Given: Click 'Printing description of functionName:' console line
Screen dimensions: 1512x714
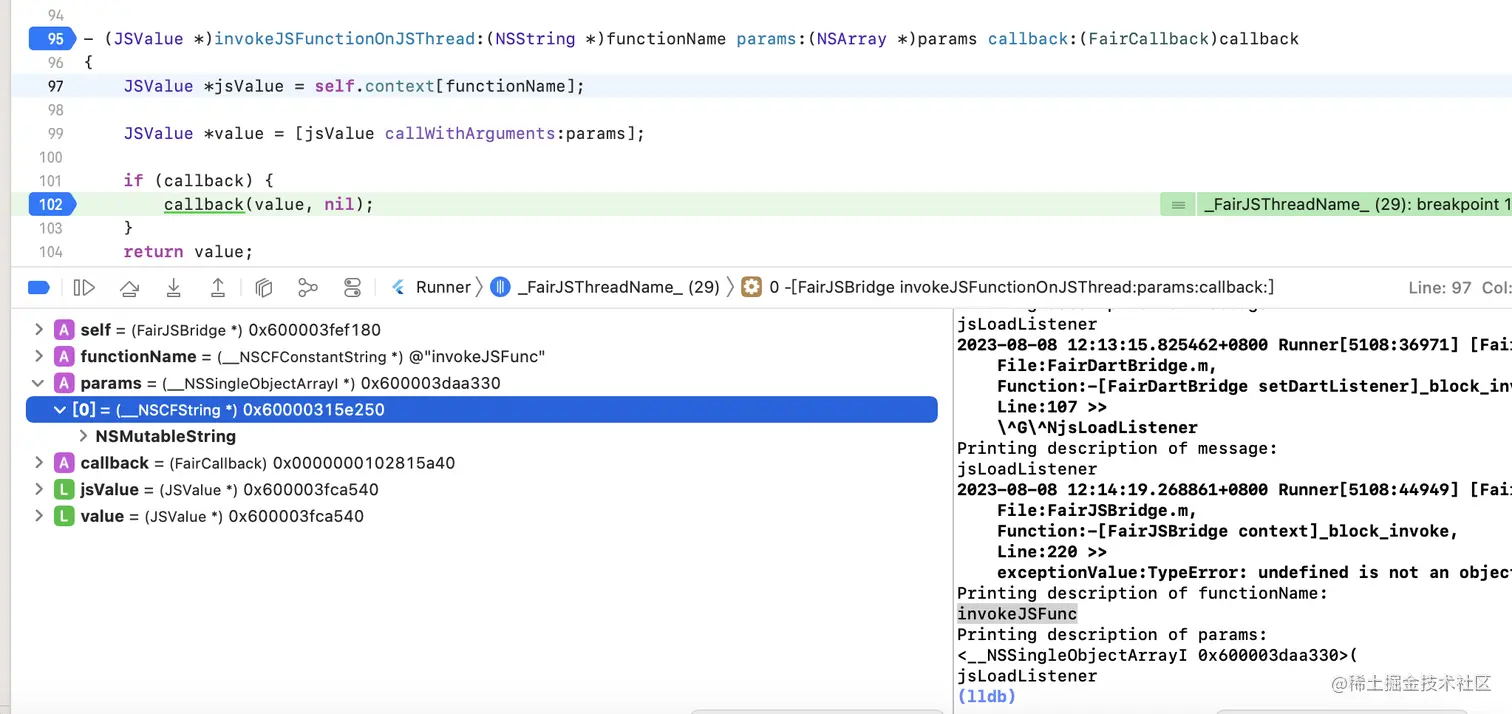Looking at the screenshot, I should pyautogui.click(x=1142, y=593).
